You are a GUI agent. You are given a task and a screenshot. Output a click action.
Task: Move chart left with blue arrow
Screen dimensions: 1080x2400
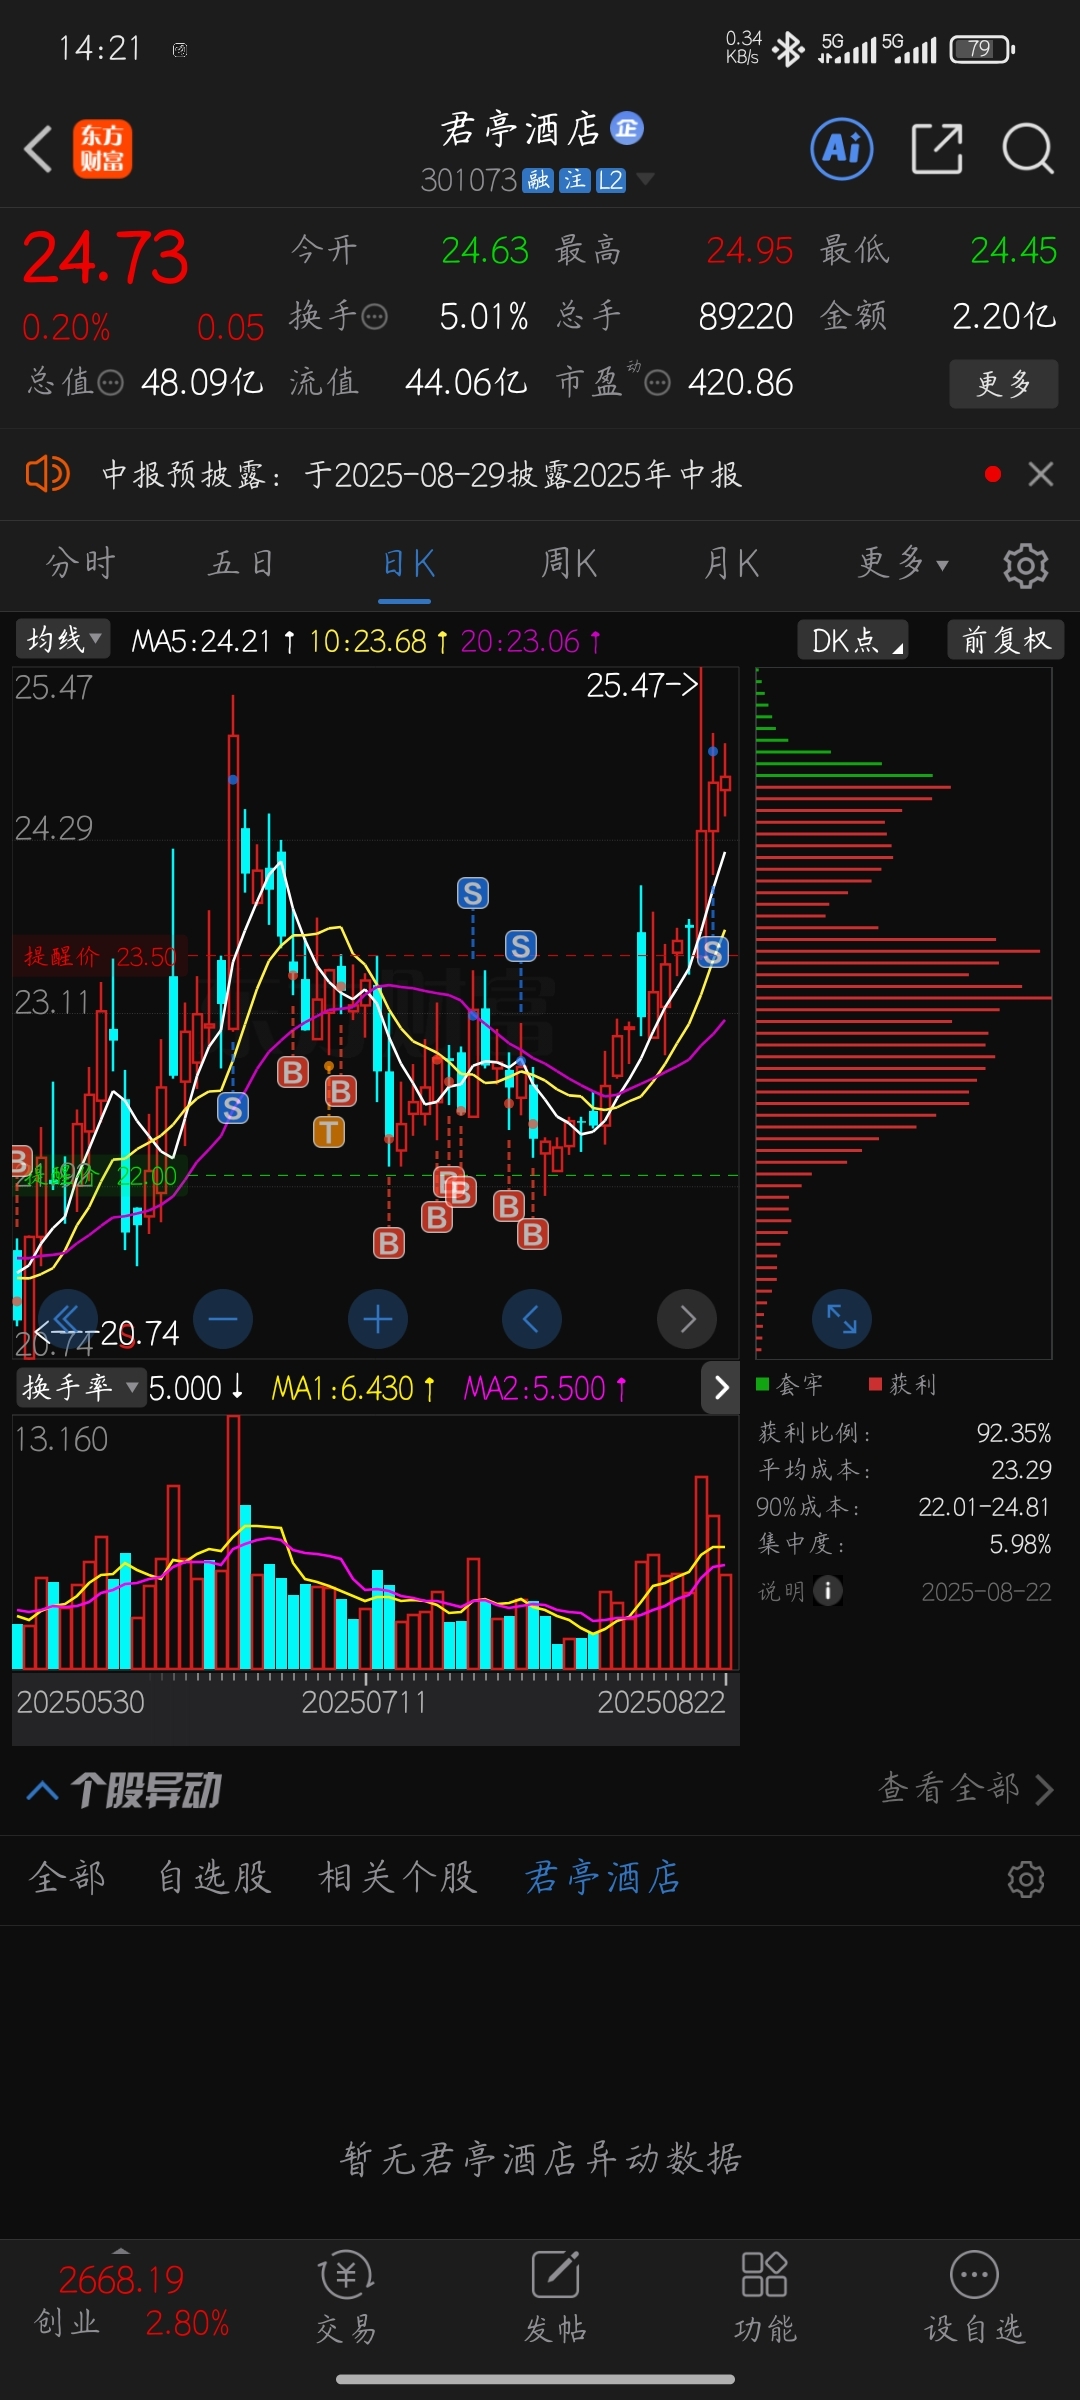(531, 1319)
